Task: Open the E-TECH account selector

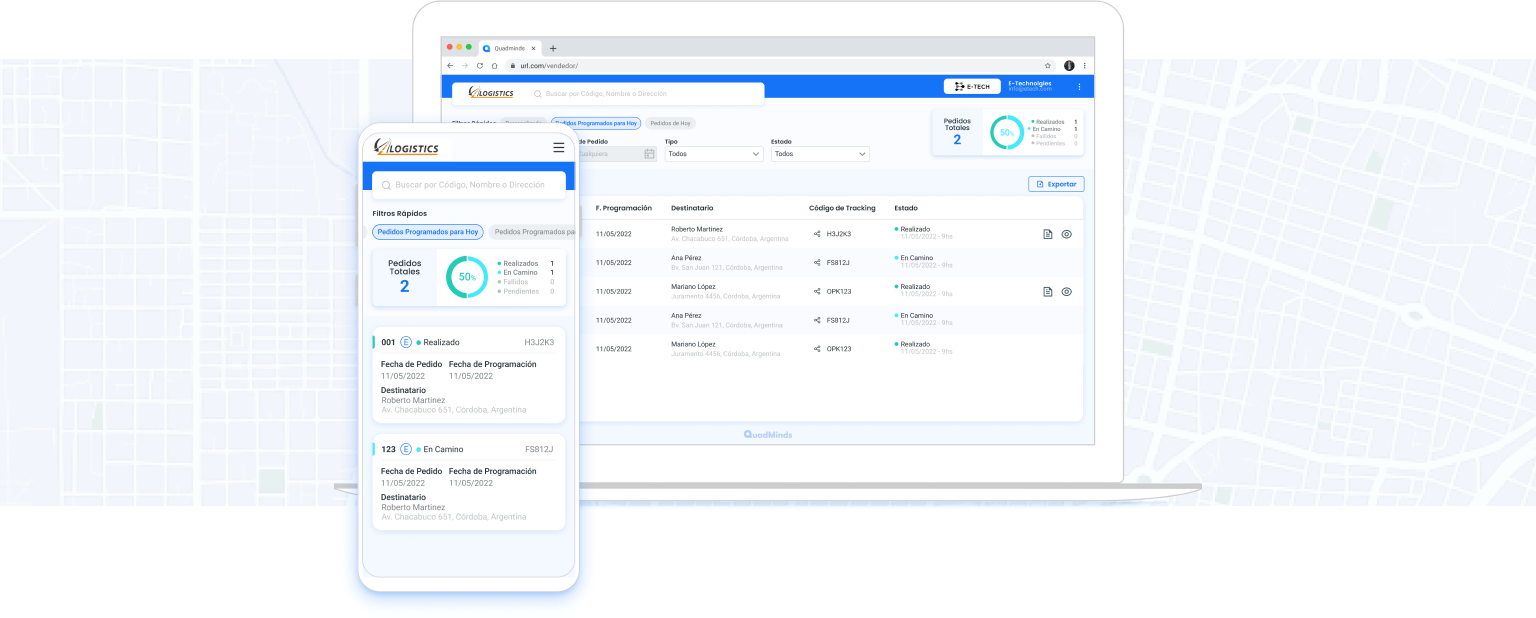Action: (x=972, y=87)
